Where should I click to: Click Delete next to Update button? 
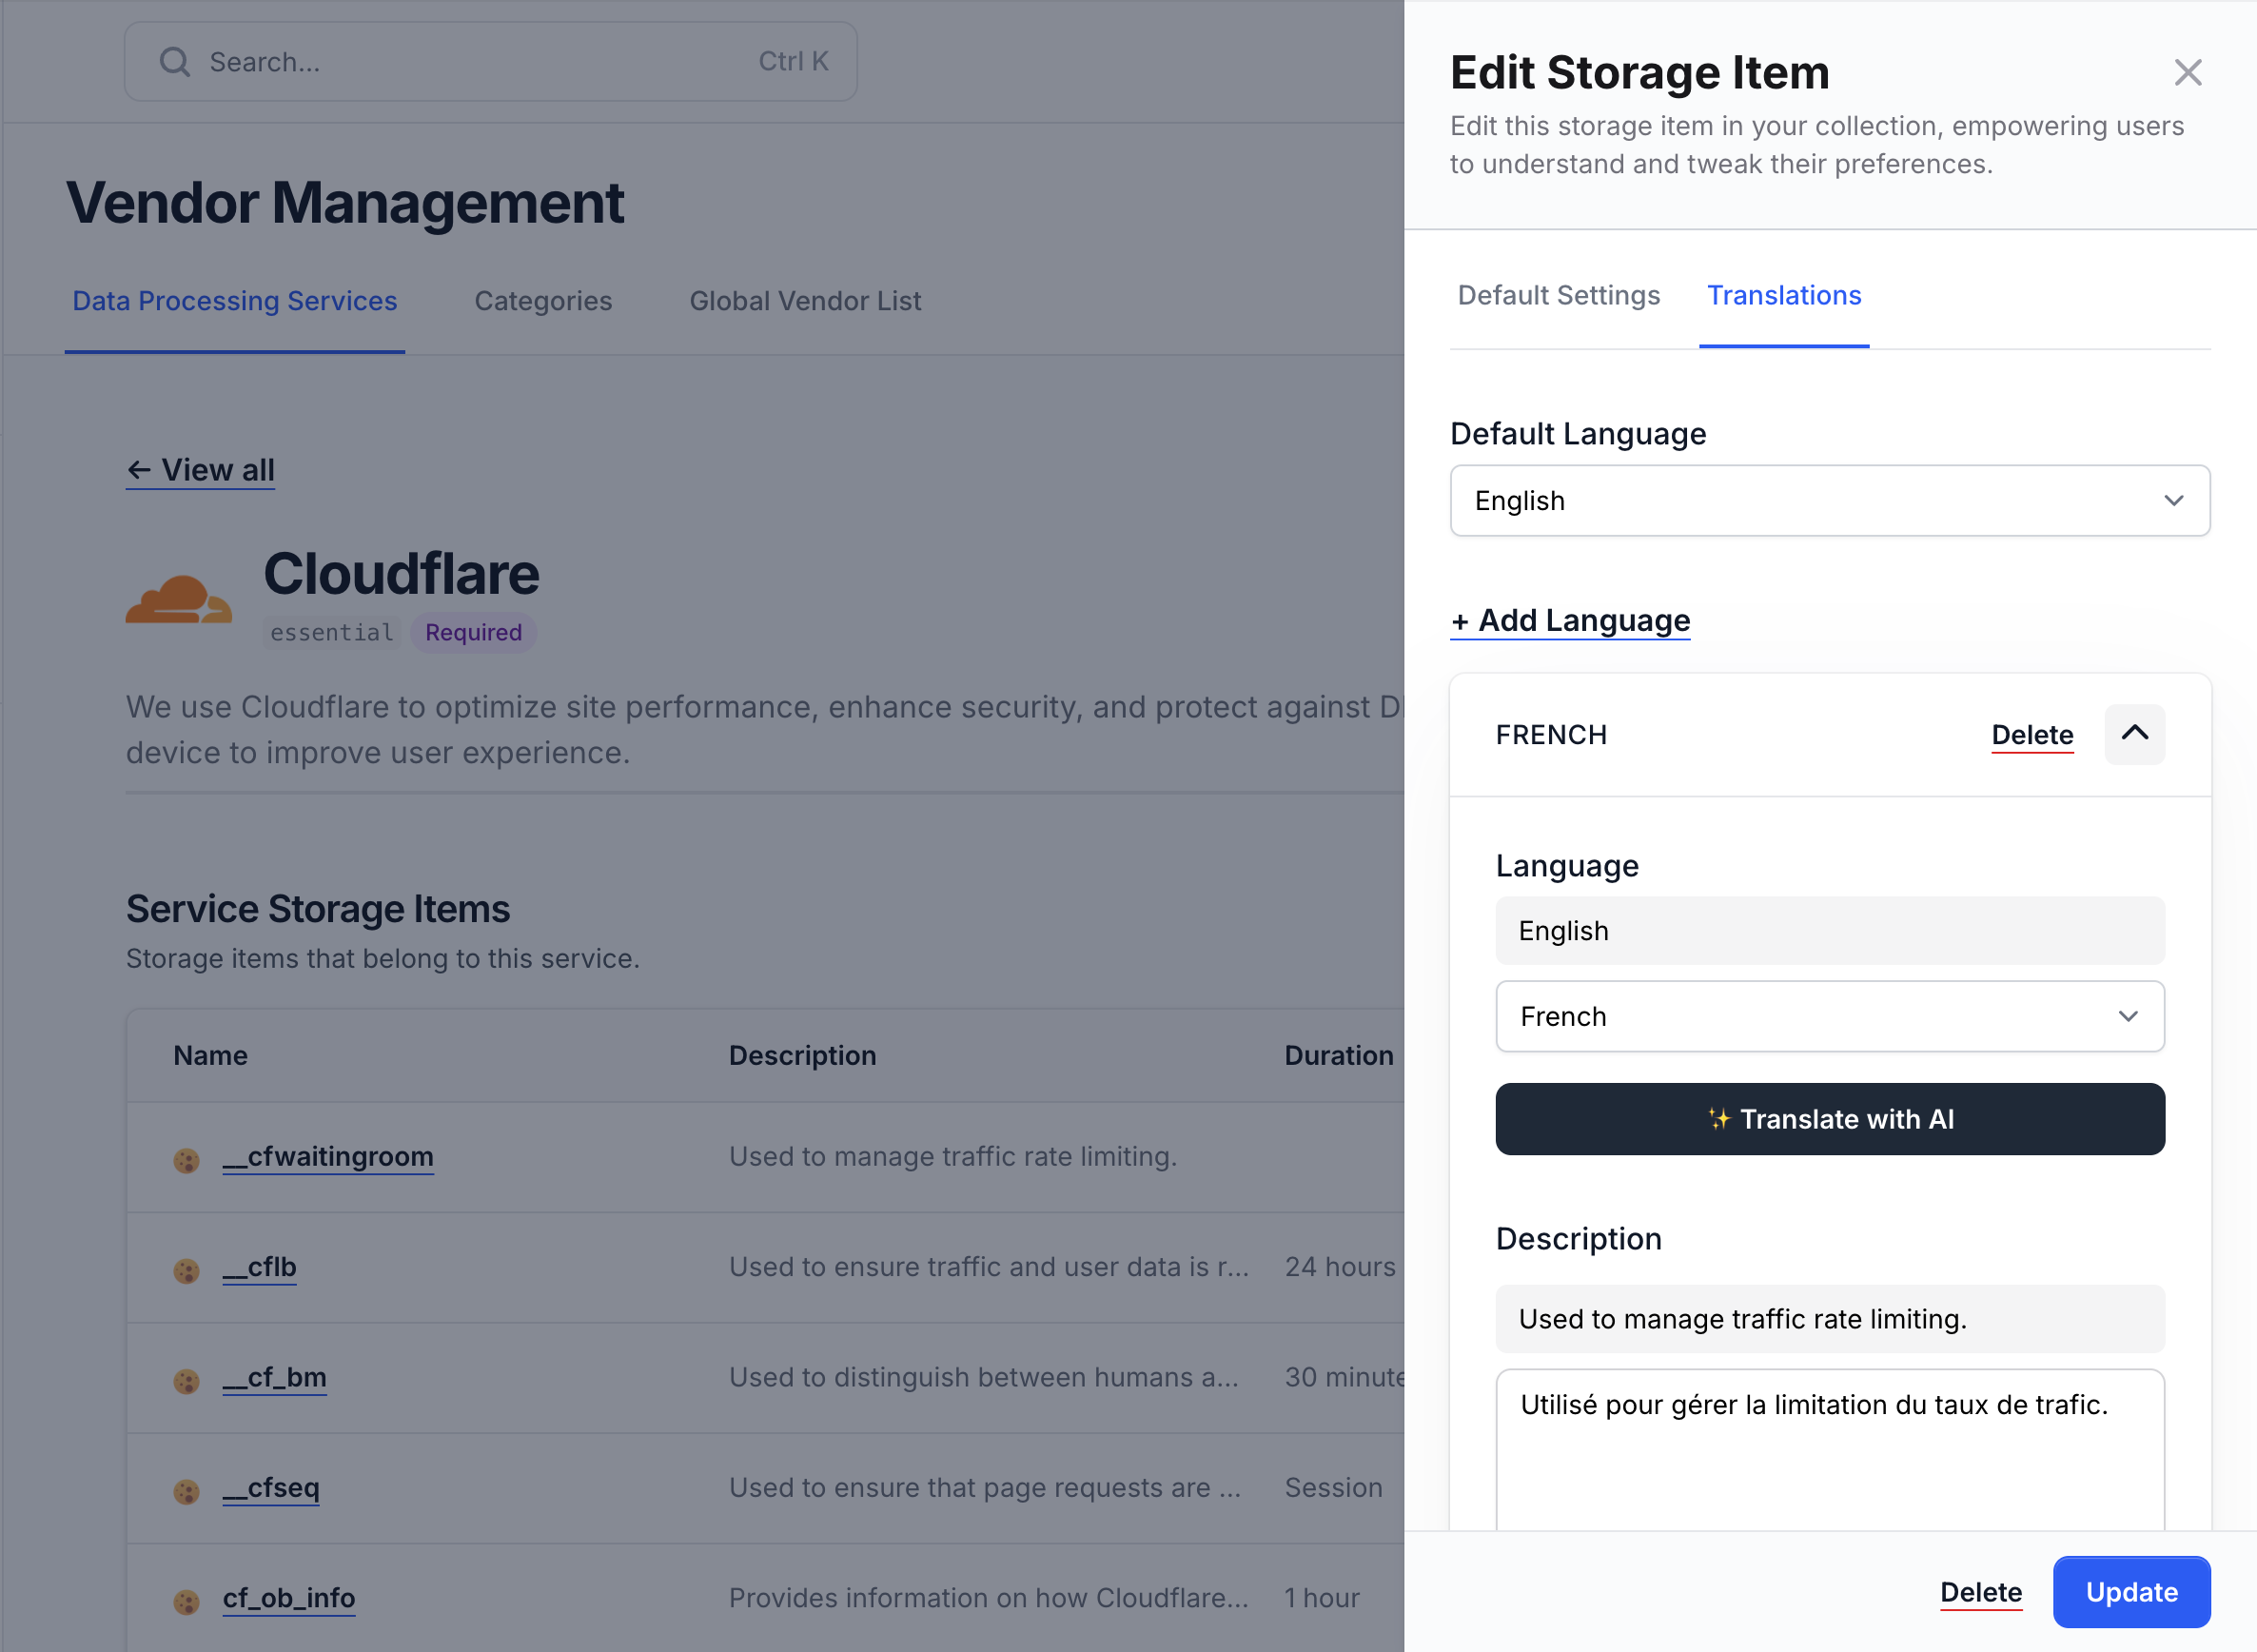[1980, 1592]
